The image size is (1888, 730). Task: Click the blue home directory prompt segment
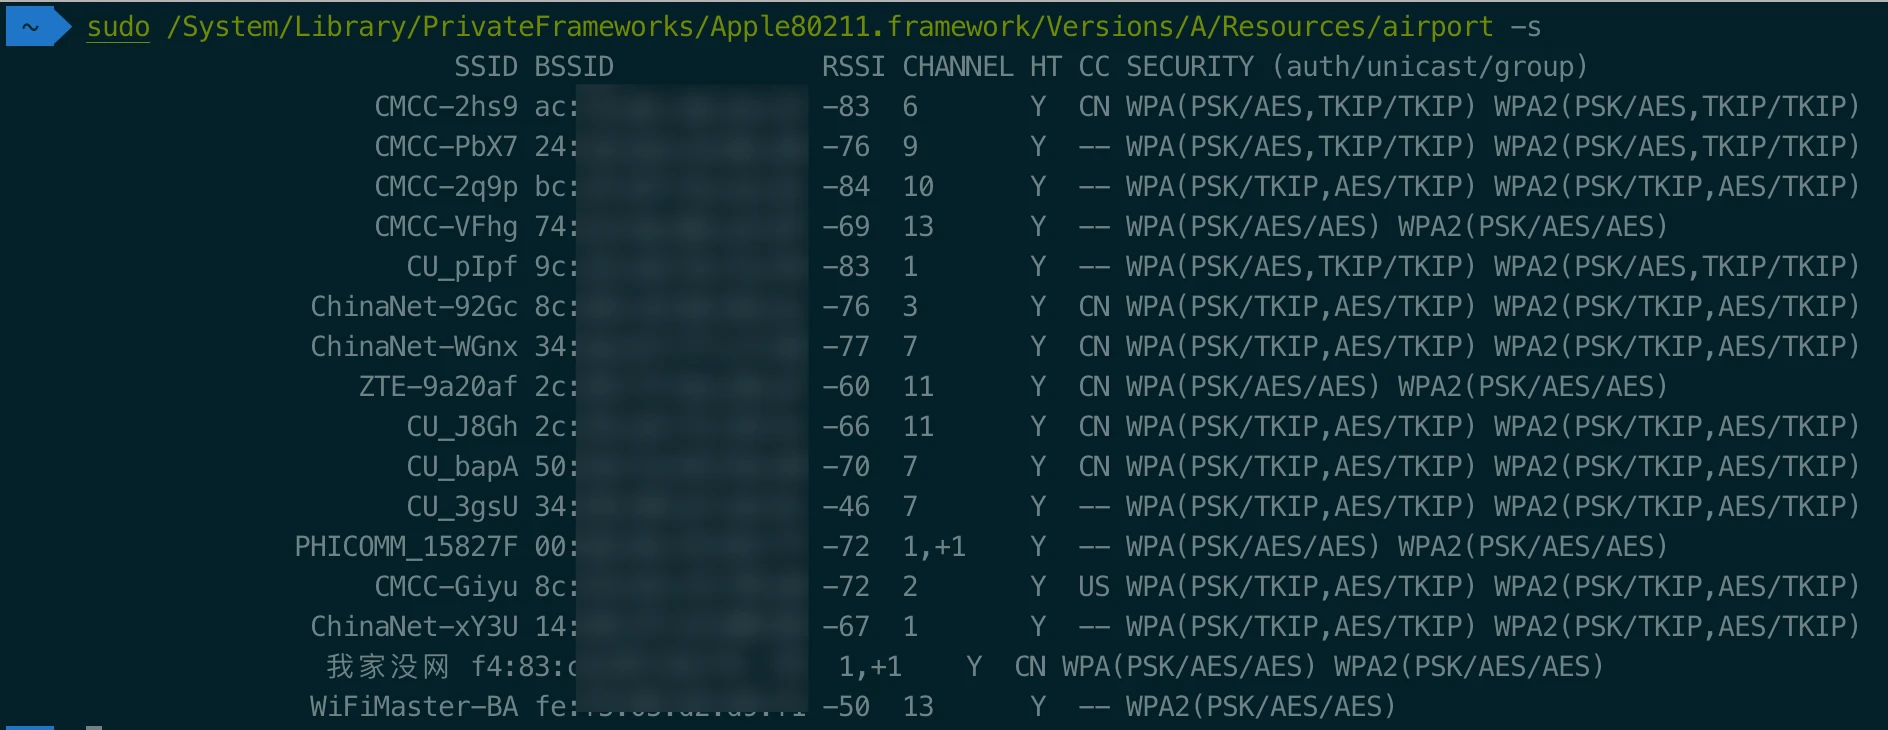[32, 27]
